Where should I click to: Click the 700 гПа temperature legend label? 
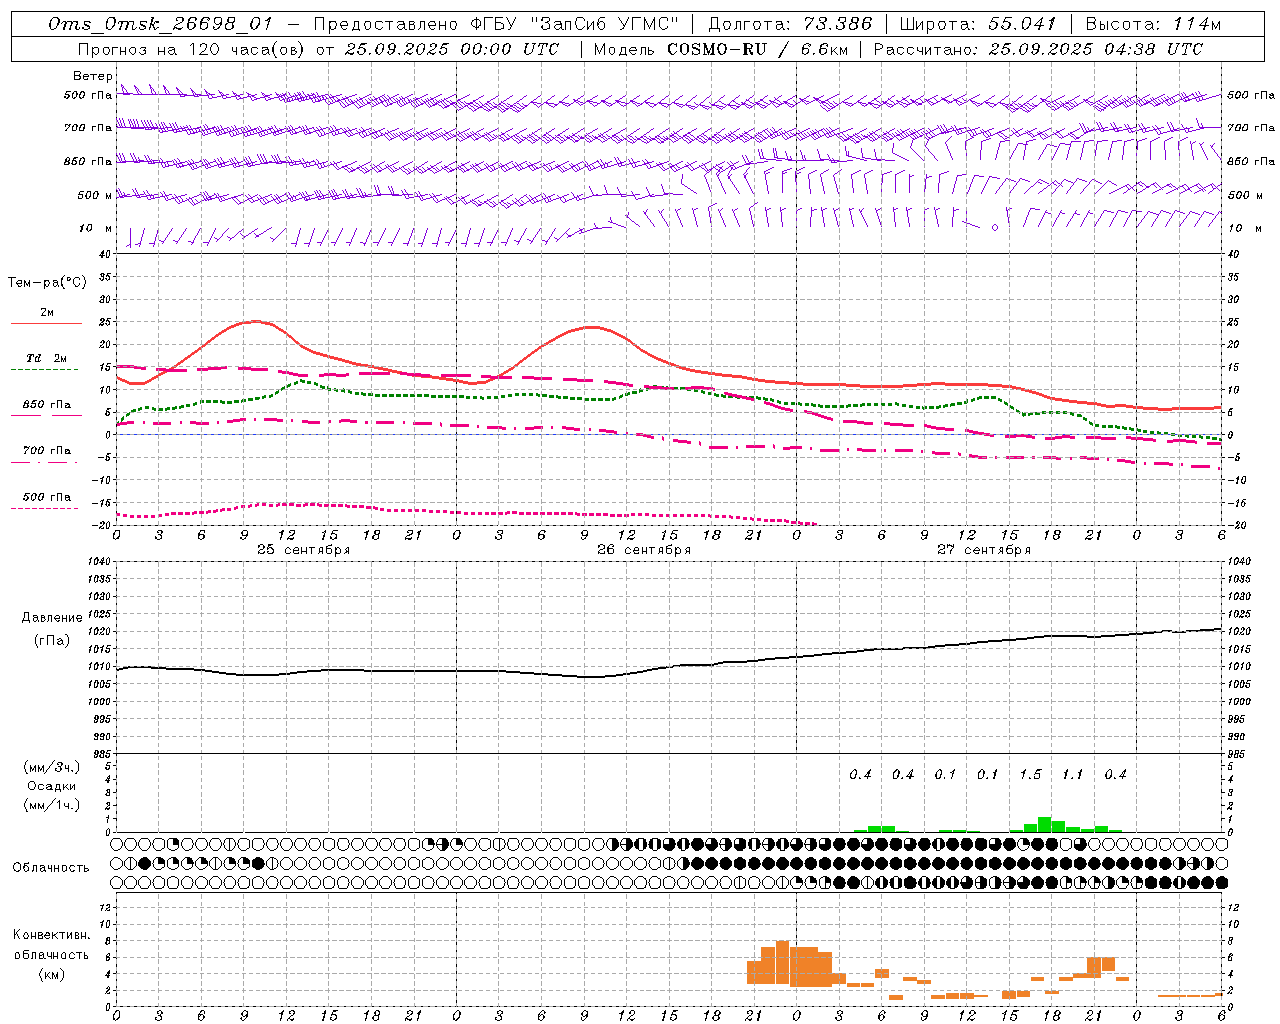coord(47,451)
